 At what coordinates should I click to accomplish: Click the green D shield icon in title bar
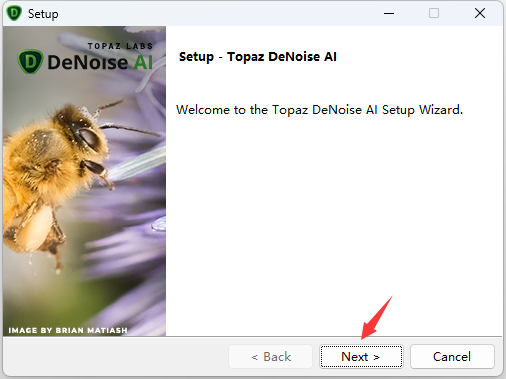14,13
